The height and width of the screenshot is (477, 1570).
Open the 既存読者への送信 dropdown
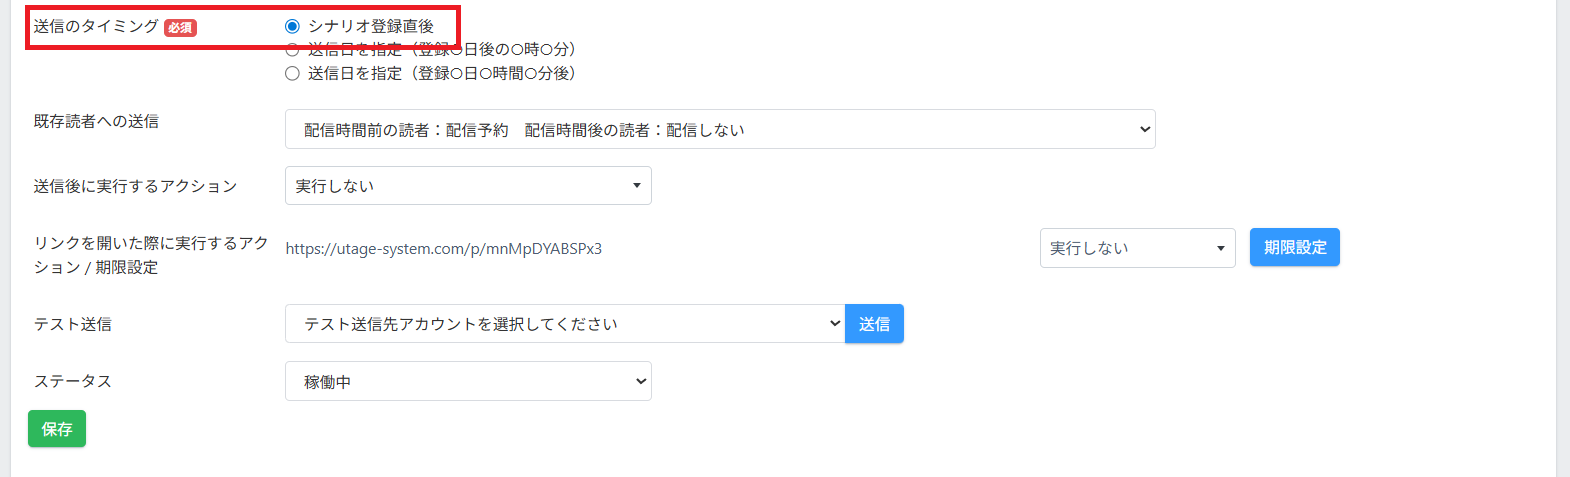point(719,130)
